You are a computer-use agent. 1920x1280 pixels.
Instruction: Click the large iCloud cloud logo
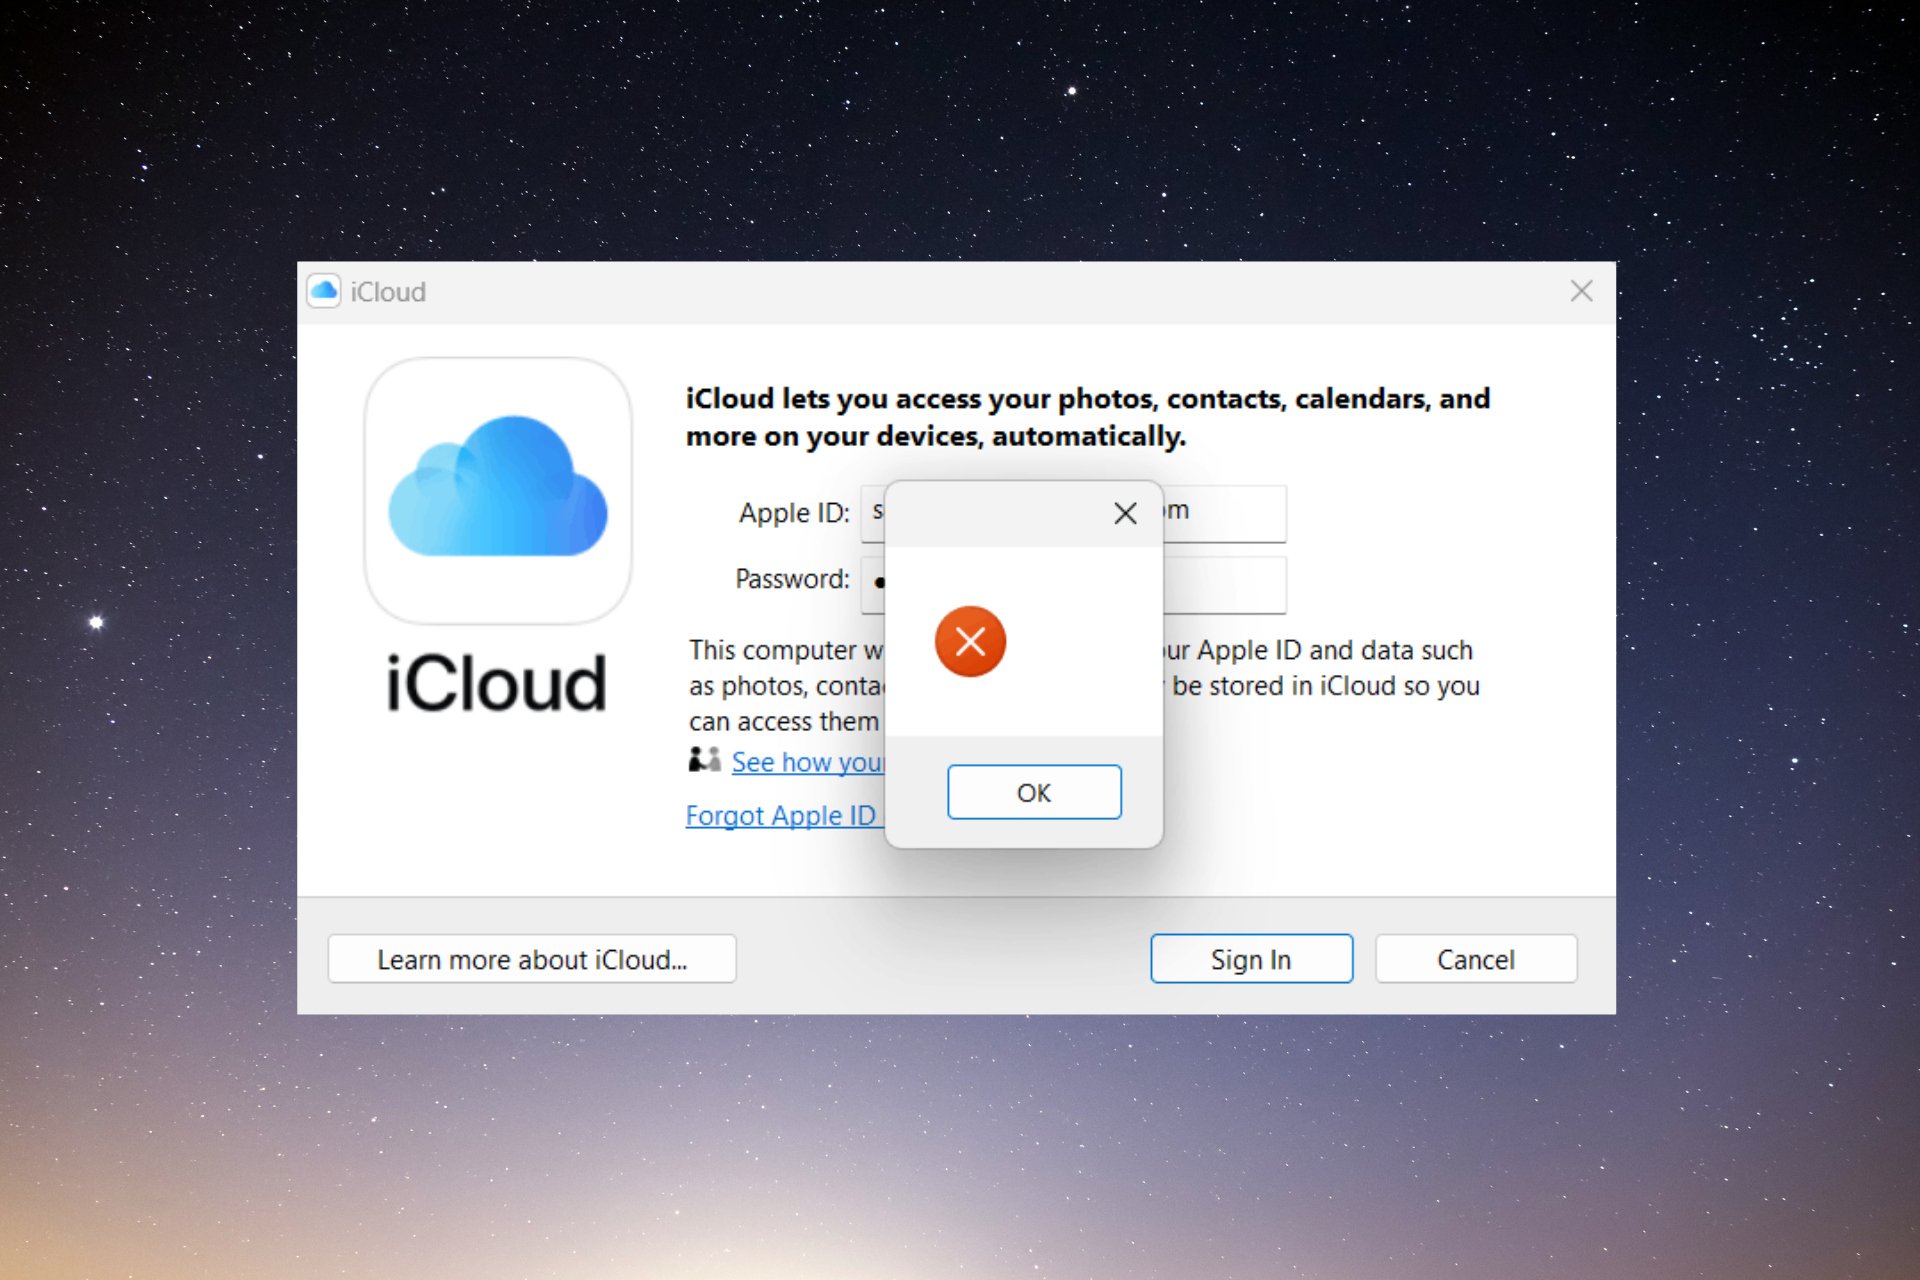[498, 490]
